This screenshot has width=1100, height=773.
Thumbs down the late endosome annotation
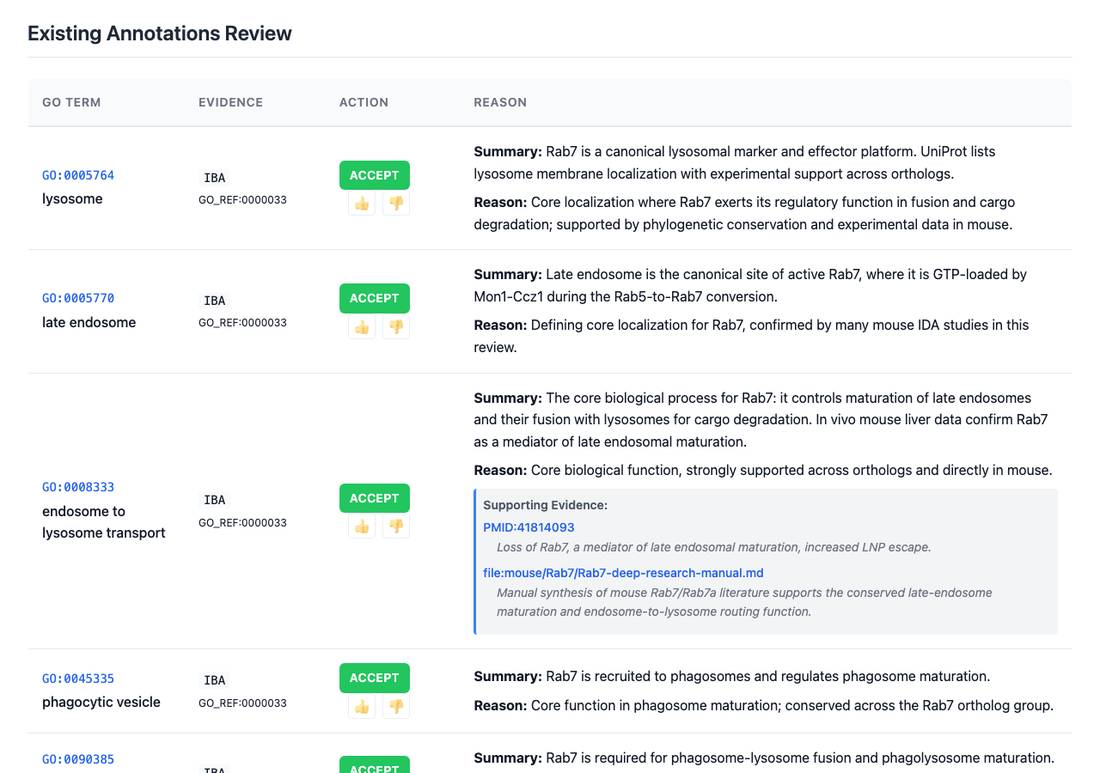tap(396, 327)
